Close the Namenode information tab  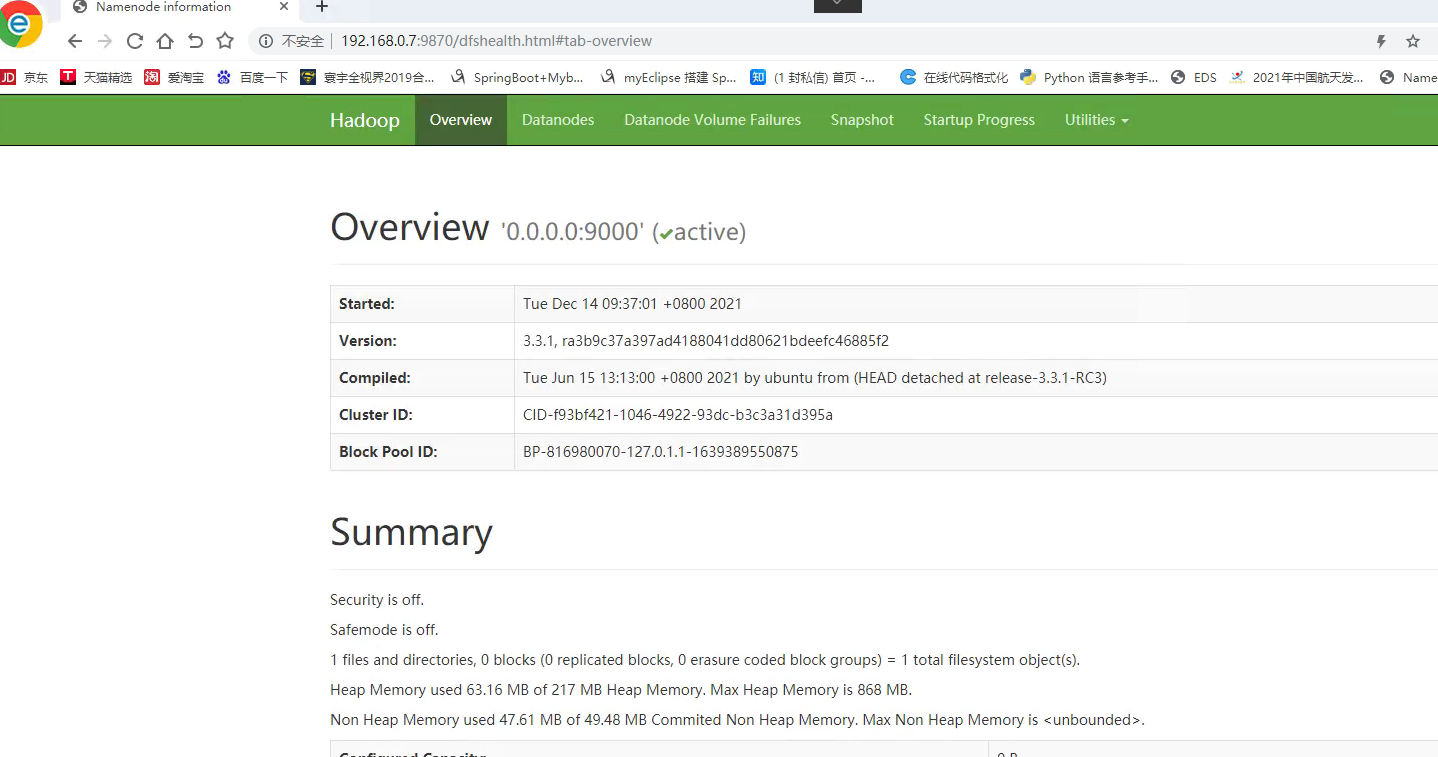pyautogui.click(x=284, y=7)
